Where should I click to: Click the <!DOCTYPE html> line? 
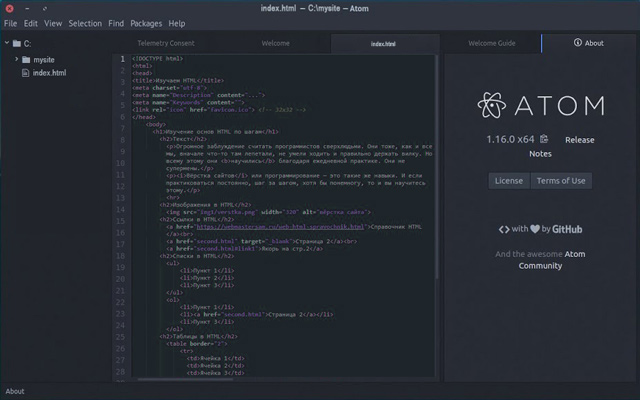pos(158,59)
